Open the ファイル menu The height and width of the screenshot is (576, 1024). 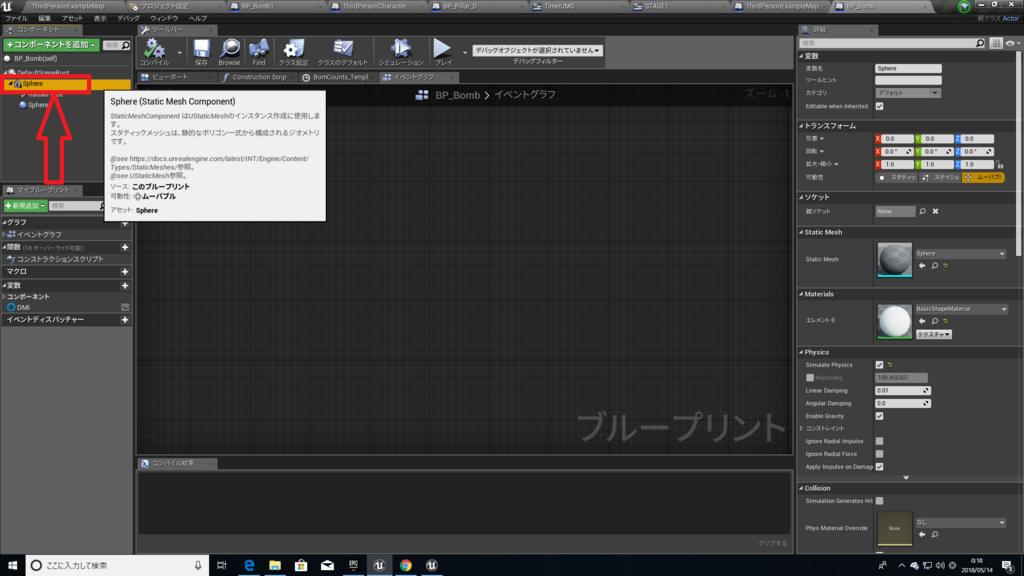[x=17, y=18]
